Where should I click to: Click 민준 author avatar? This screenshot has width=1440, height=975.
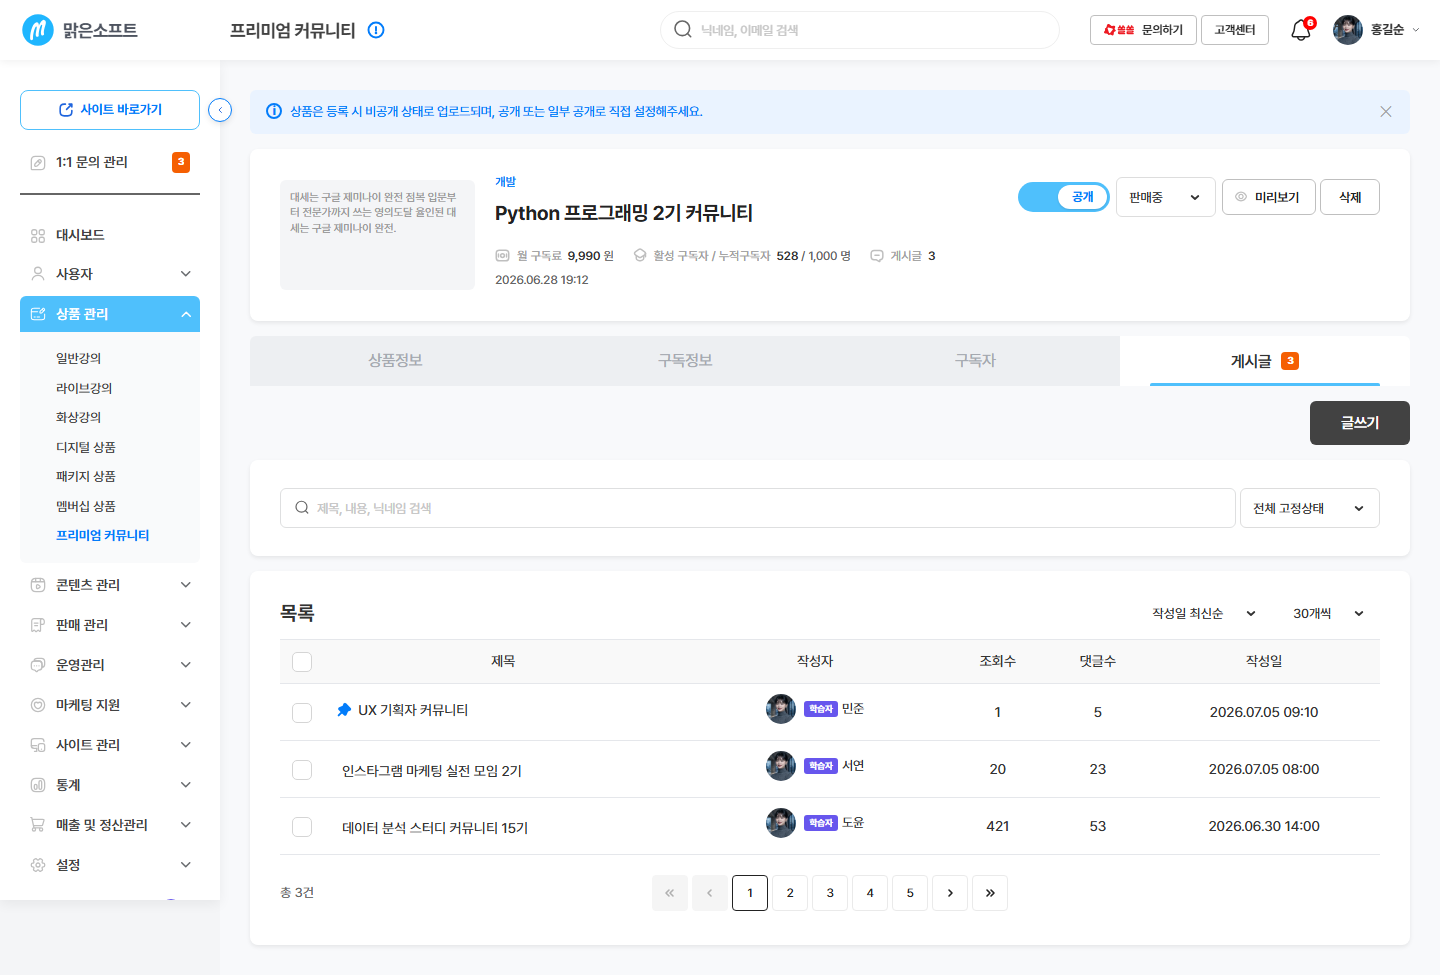click(781, 709)
